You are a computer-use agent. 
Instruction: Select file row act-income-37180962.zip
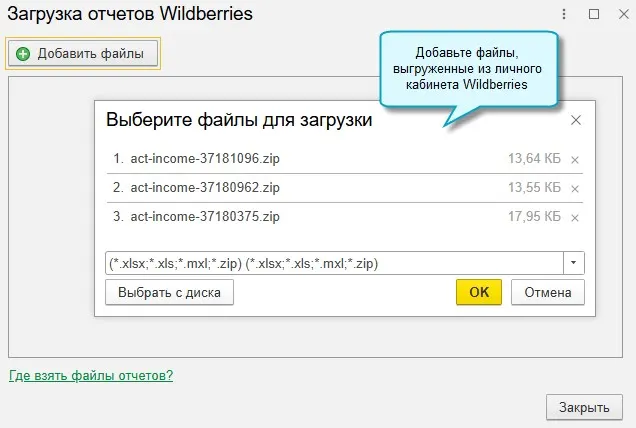click(345, 188)
